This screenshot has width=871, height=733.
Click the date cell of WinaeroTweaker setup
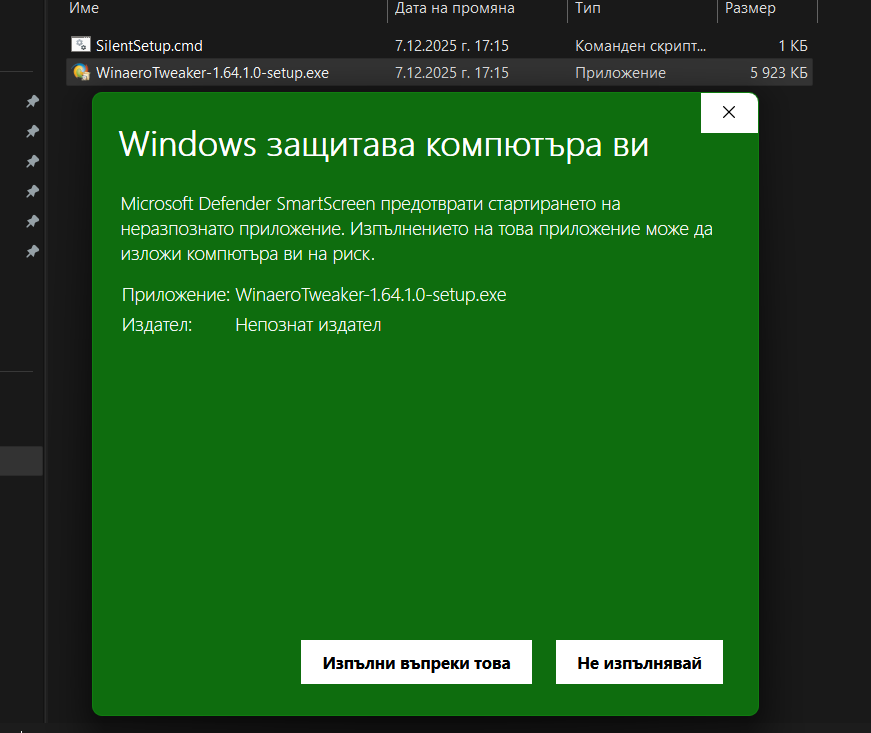[452, 73]
